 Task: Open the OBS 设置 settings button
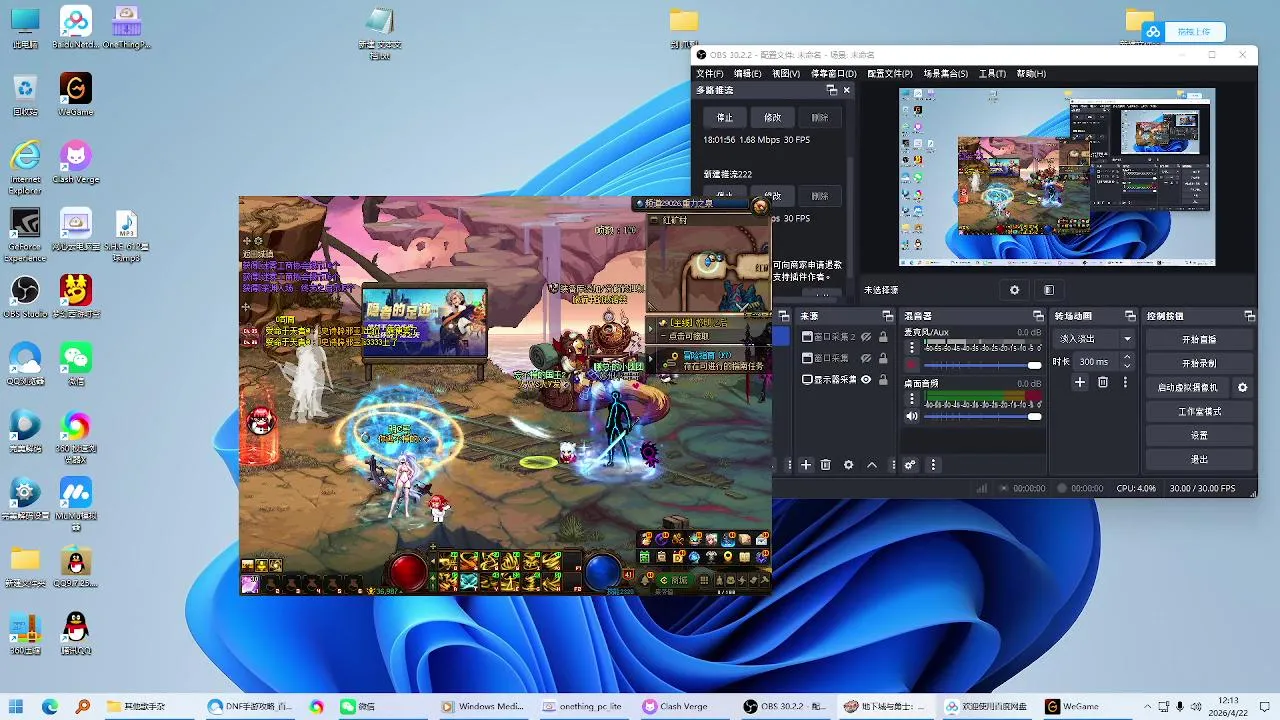1199,435
